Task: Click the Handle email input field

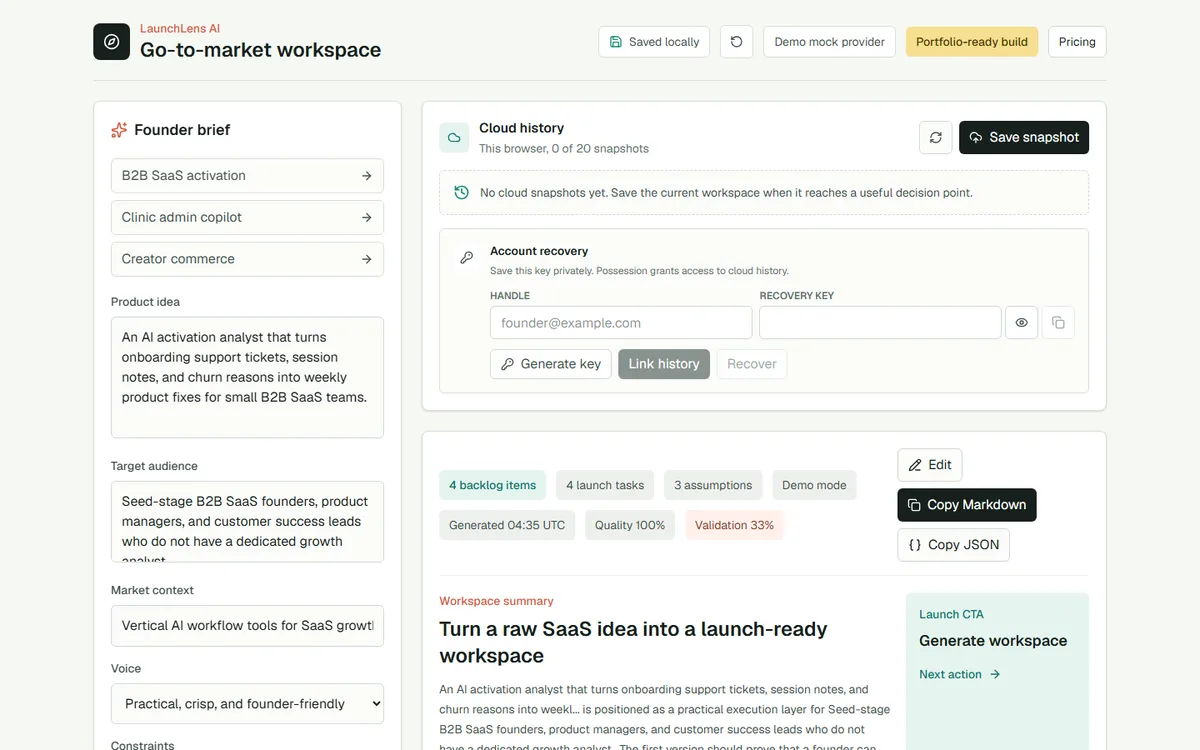Action: [x=621, y=323]
